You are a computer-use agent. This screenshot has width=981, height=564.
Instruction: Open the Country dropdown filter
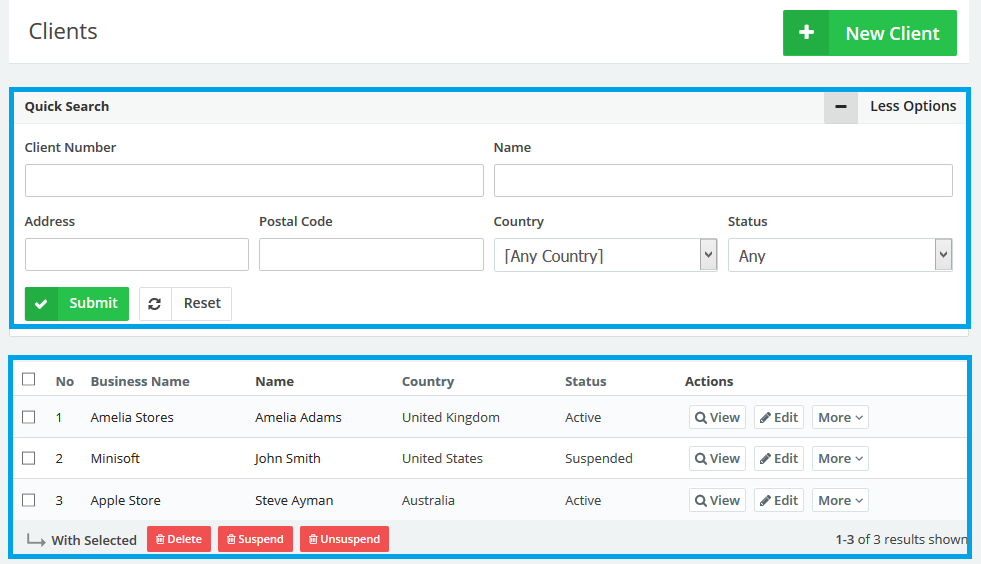click(605, 255)
